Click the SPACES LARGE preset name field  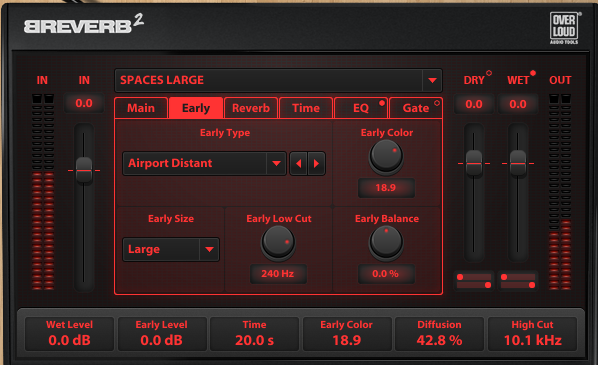point(268,80)
